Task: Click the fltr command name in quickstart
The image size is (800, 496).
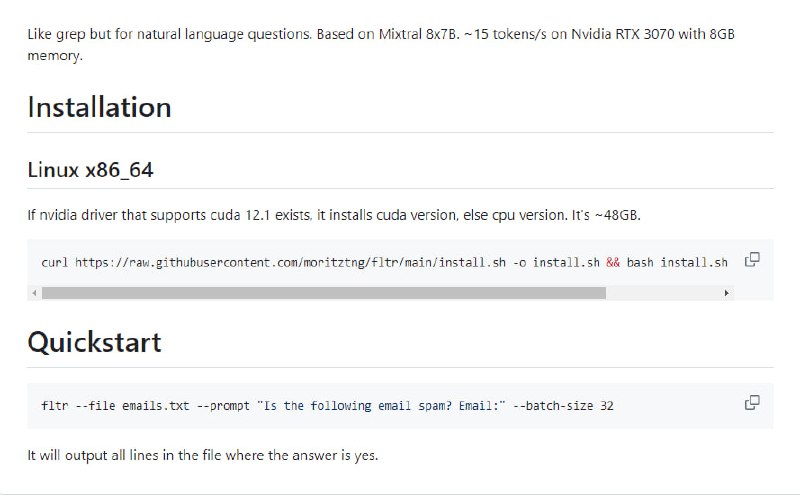Action: [x=54, y=406]
